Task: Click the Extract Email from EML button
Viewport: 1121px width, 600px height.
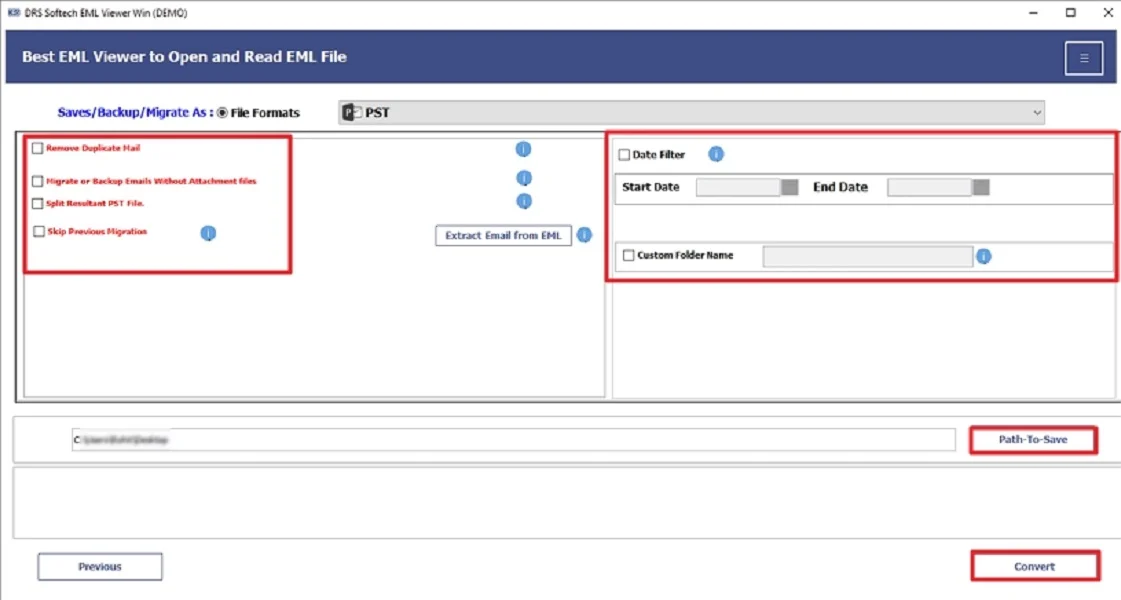Action: [503, 235]
